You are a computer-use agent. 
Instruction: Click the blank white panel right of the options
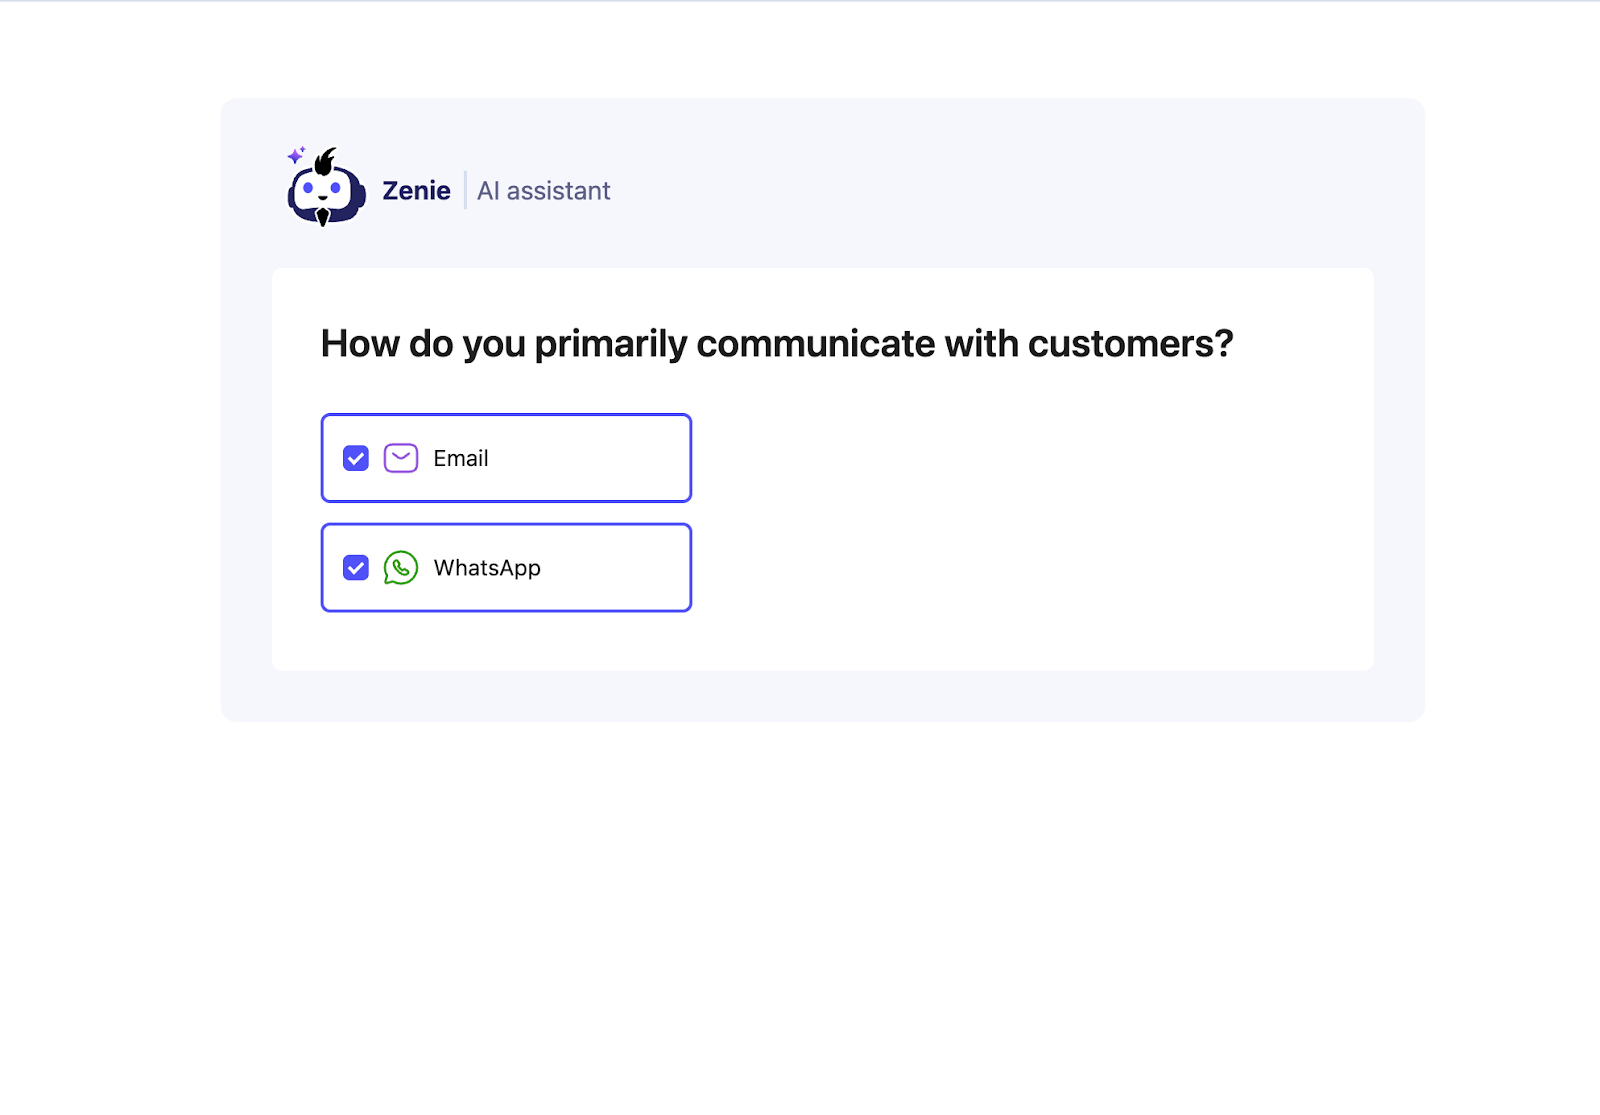pyautogui.click(x=1030, y=512)
